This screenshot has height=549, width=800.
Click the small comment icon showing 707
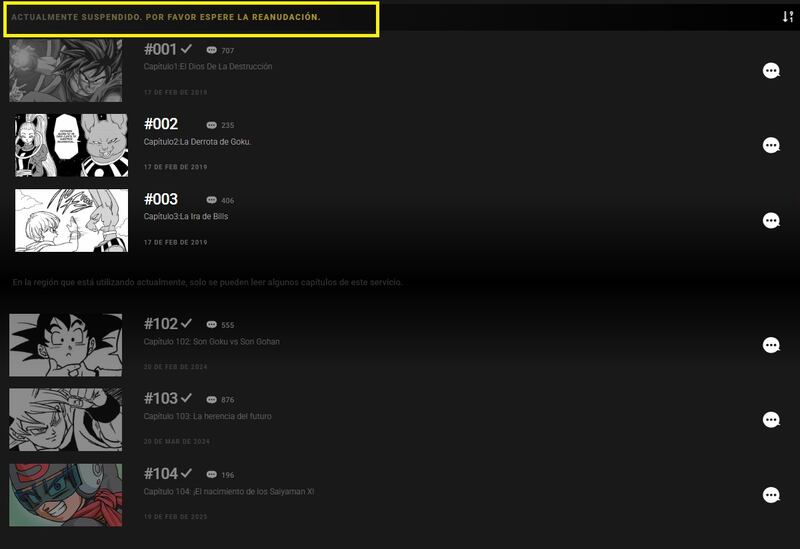211,50
